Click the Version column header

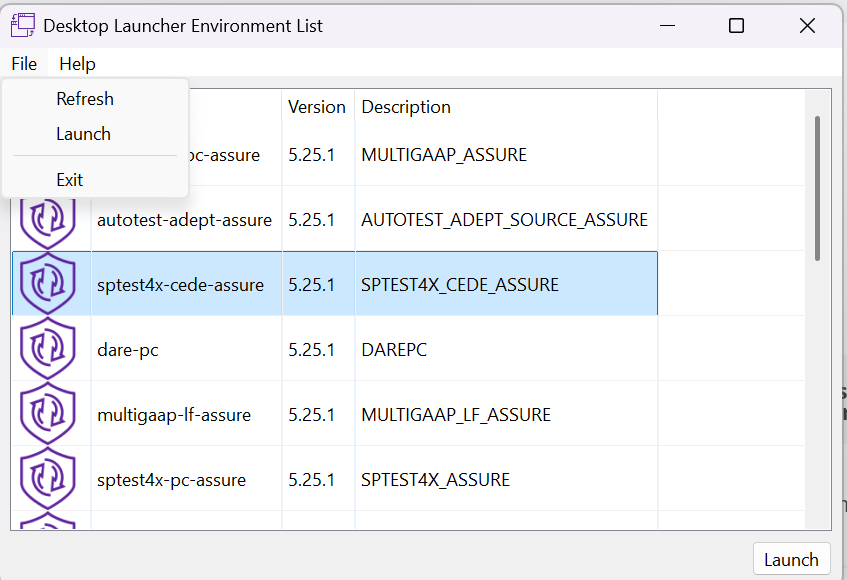(317, 106)
